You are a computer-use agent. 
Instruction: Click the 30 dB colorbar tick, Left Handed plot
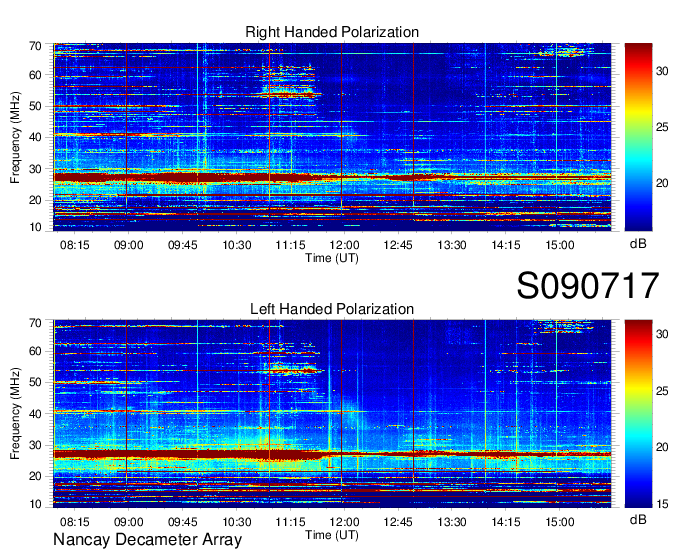[x=662, y=334]
